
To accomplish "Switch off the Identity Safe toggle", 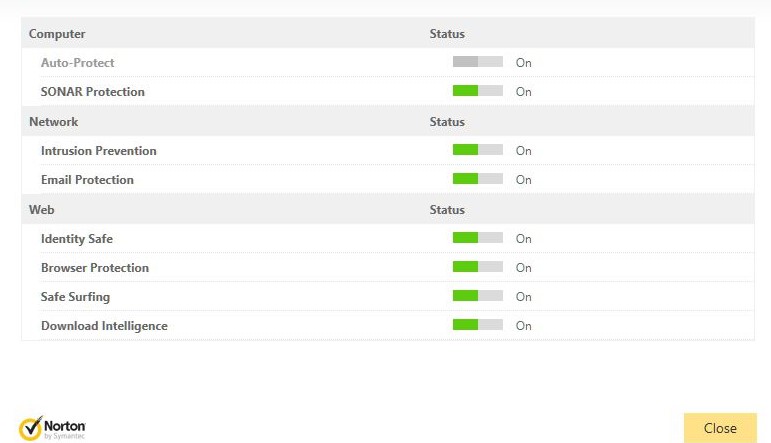I will click(478, 238).
